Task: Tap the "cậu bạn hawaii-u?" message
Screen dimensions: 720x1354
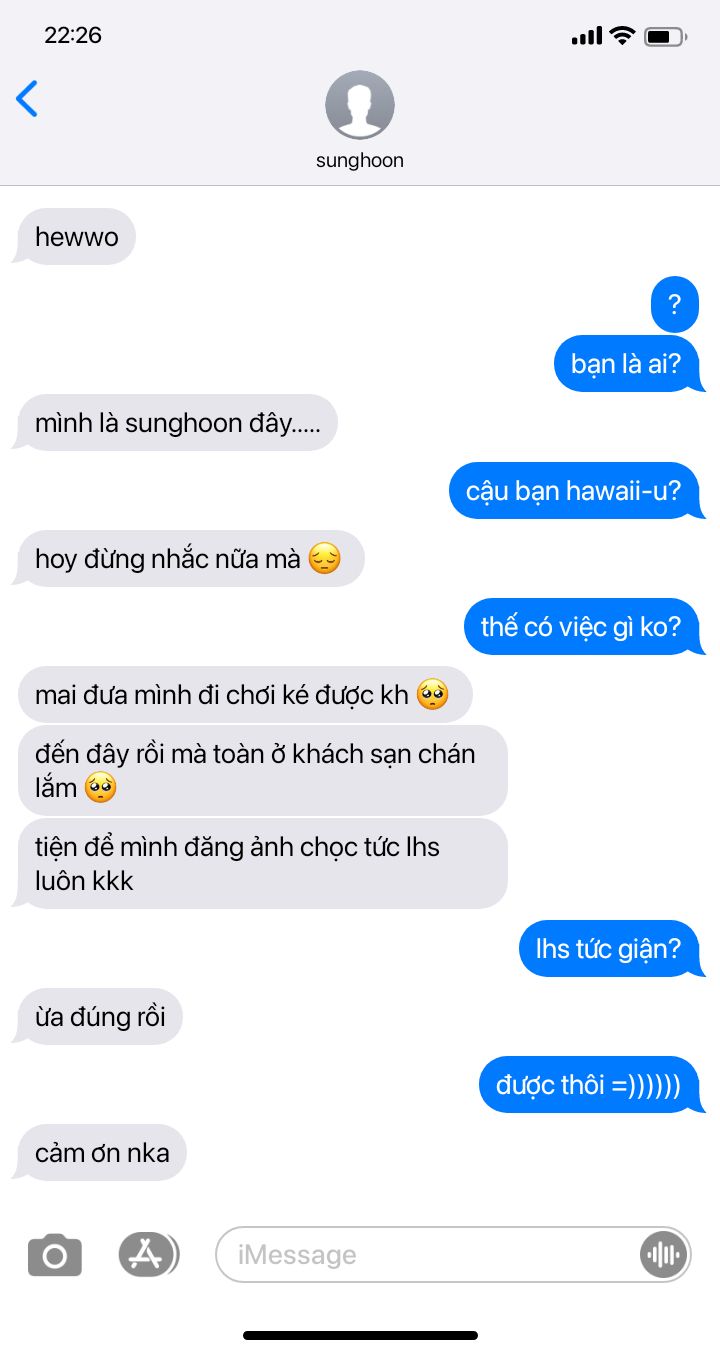Action: 573,491
